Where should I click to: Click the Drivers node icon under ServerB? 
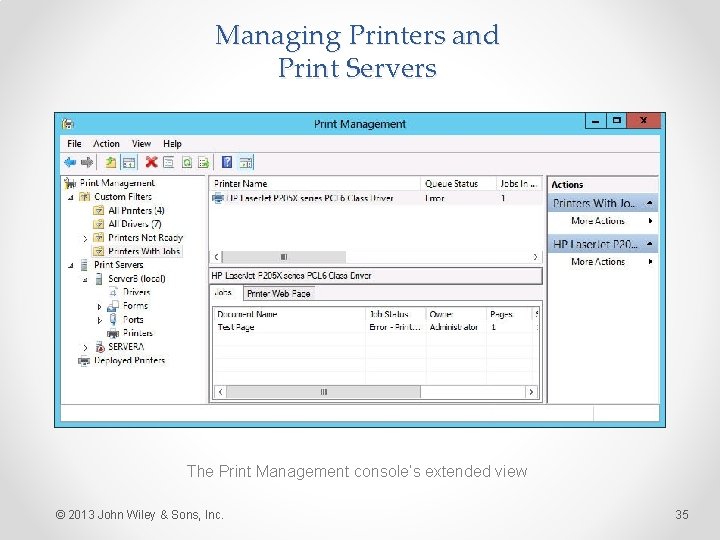click(x=113, y=292)
